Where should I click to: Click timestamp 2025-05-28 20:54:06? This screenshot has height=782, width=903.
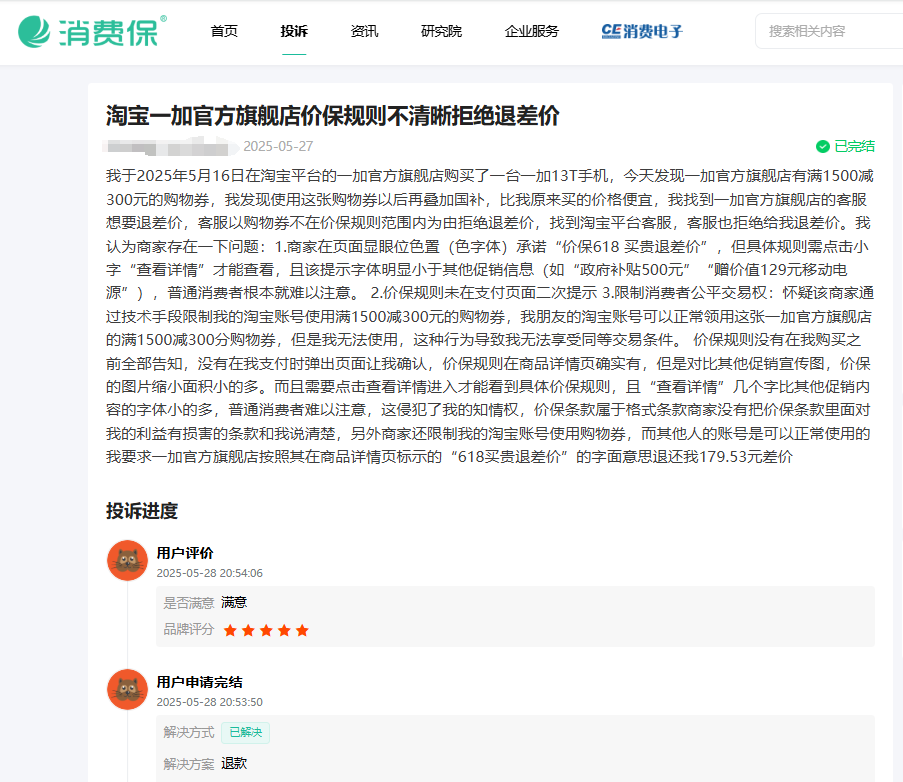click(x=210, y=573)
